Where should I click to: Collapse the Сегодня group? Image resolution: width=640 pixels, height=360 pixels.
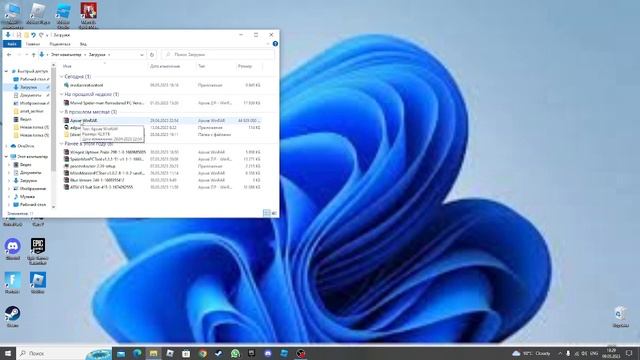coord(62,76)
